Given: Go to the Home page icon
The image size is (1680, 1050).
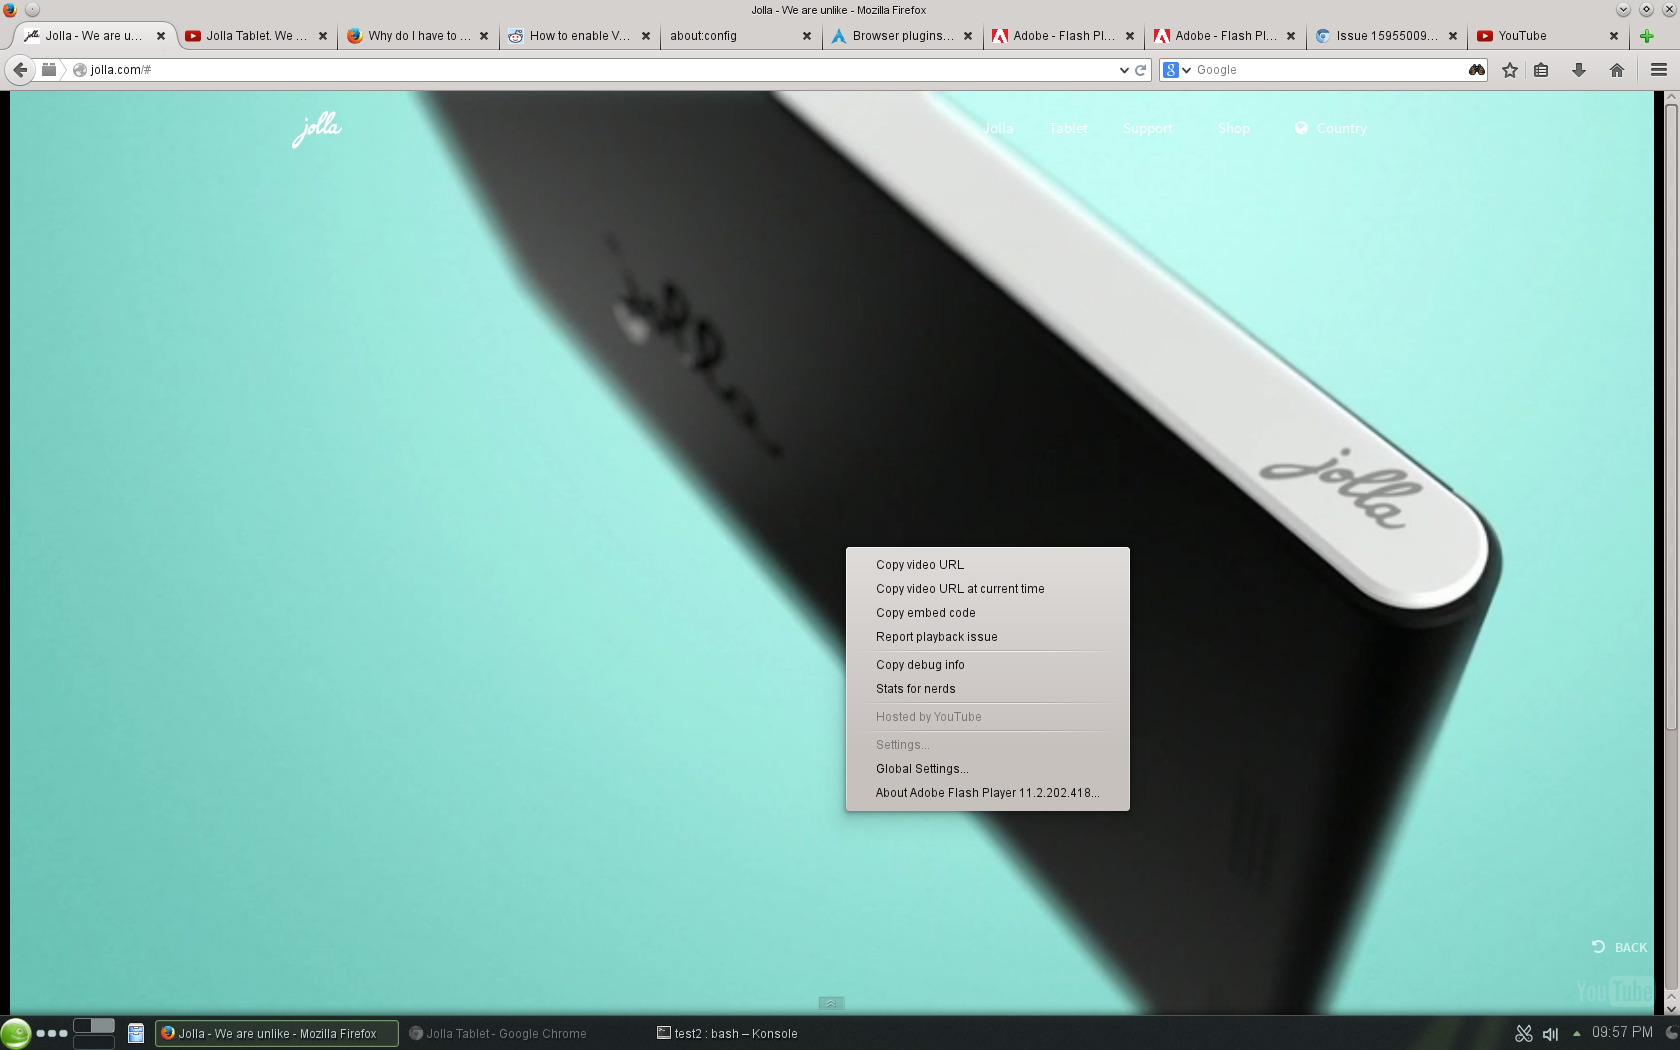Looking at the screenshot, I should click(x=1617, y=70).
